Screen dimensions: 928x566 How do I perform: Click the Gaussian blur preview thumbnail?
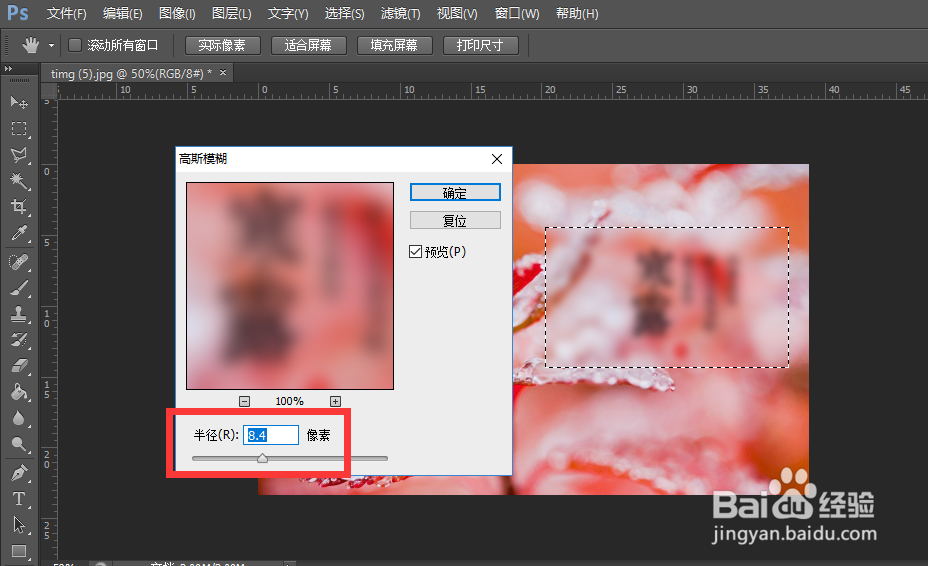click(290, 286)
